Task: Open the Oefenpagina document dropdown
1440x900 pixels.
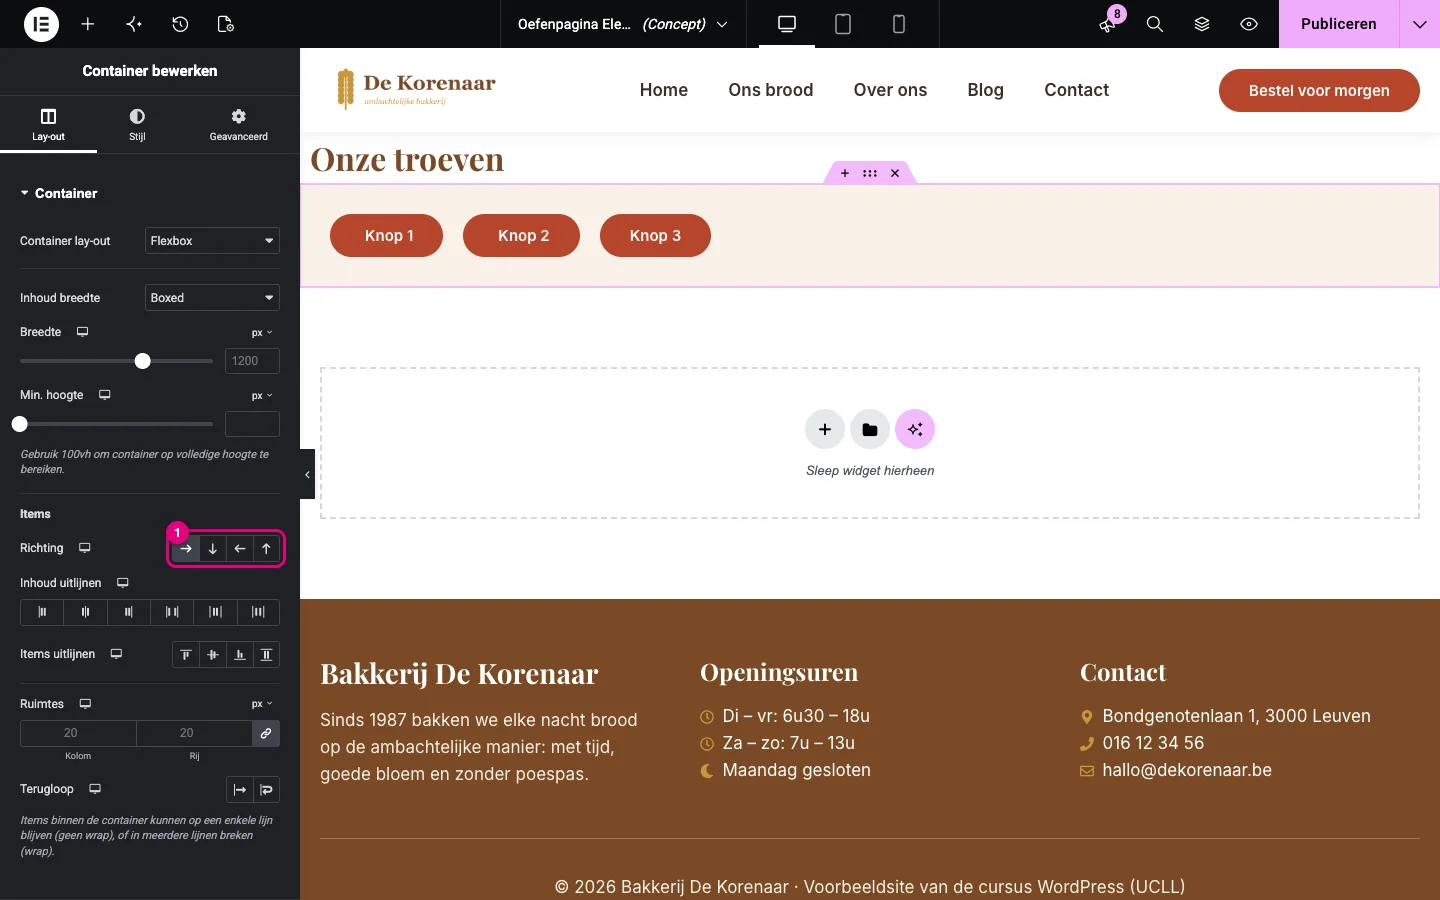Action: [623, 24]
